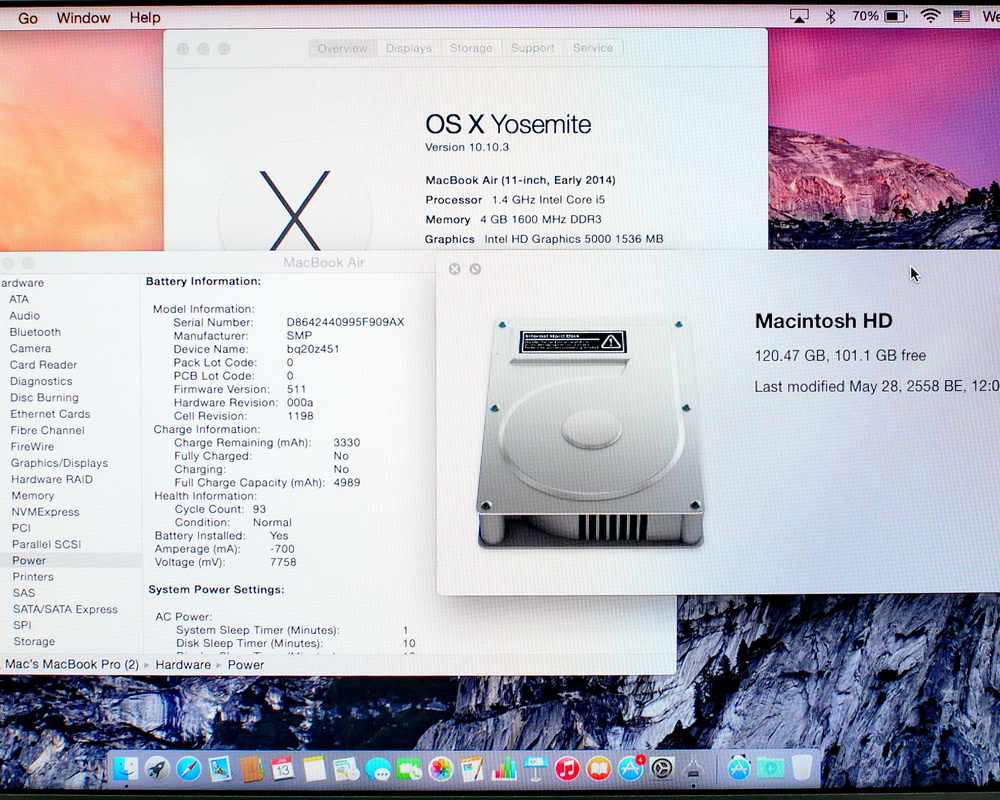Open Contacts book icon in Dock
This screenshot has height=800, width=1000.
252,769
